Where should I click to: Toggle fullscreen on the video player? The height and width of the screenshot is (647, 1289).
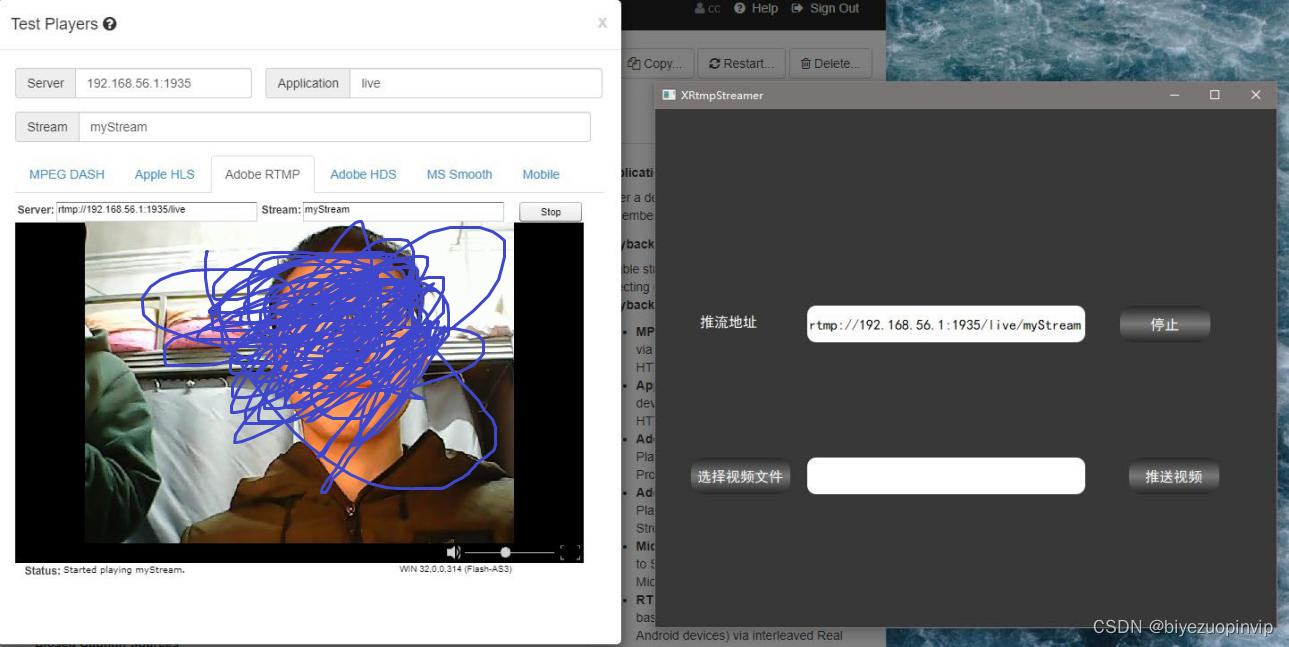tap(570, 551)
